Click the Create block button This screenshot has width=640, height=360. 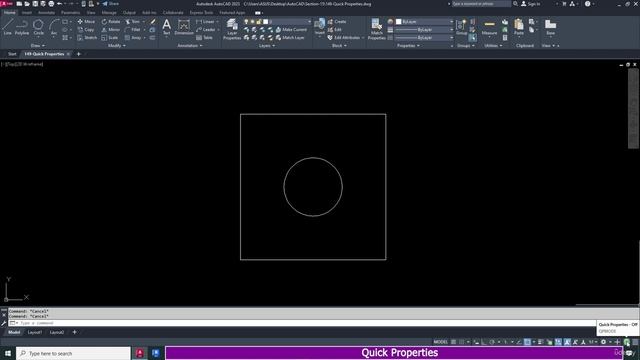tap(337, 21)
